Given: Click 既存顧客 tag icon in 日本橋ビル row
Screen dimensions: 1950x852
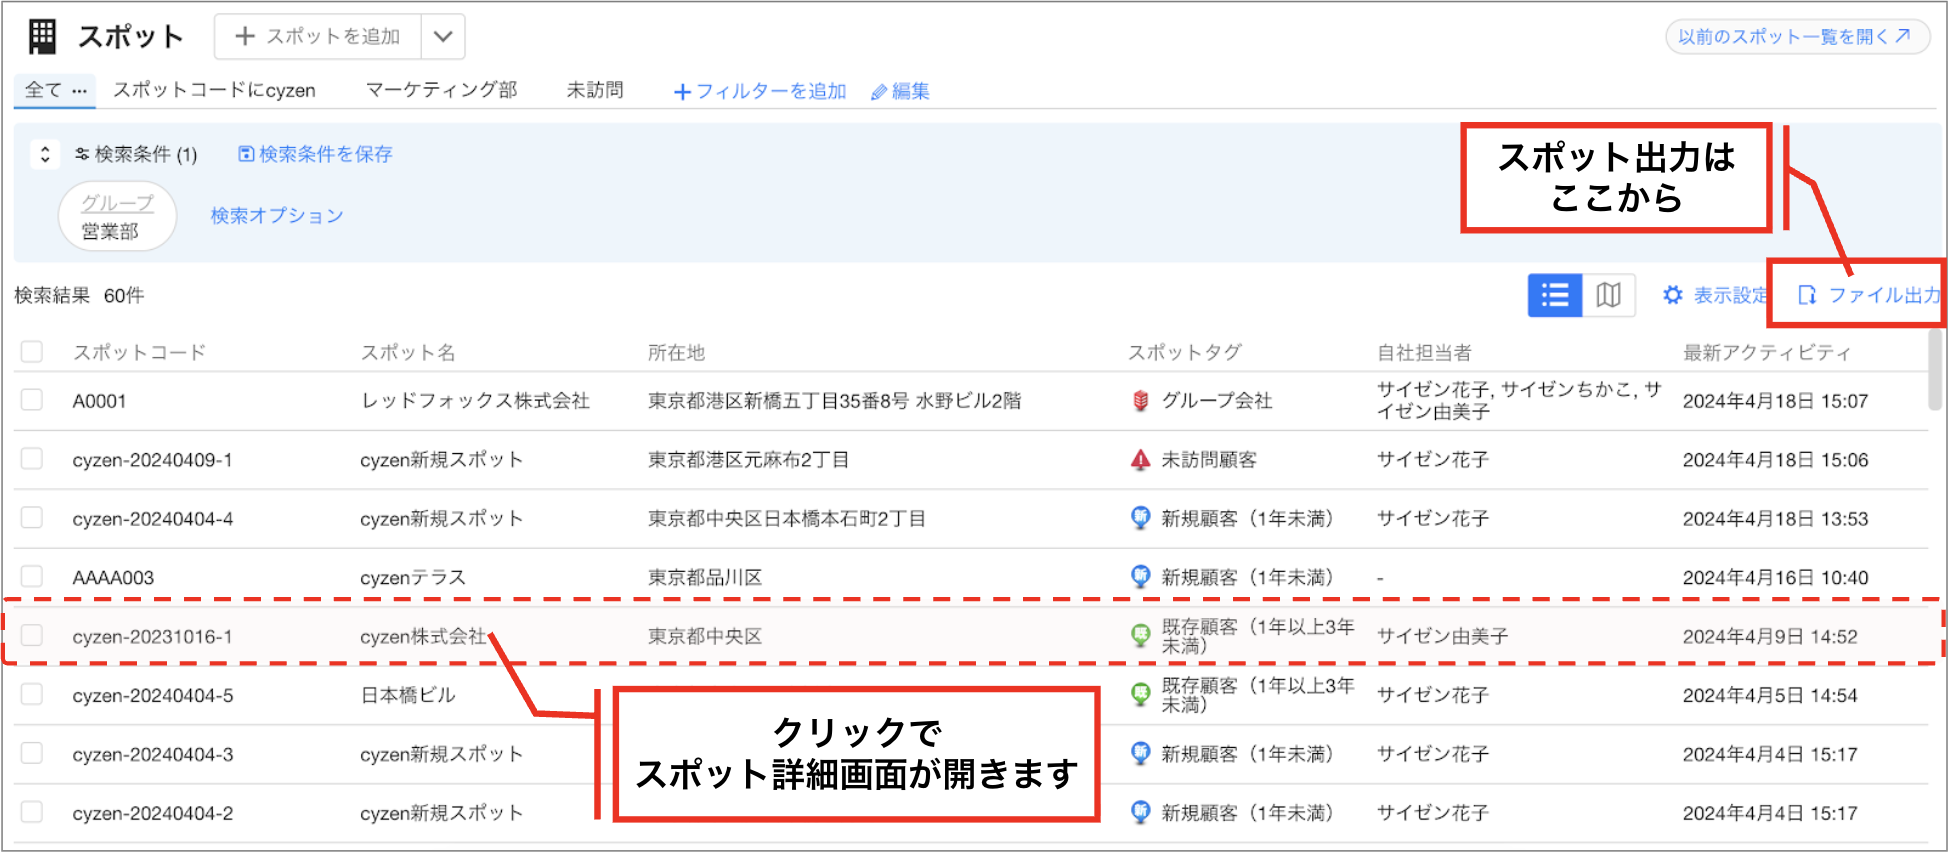Looking at the screenshot, I should click(x=1140, y=695).
